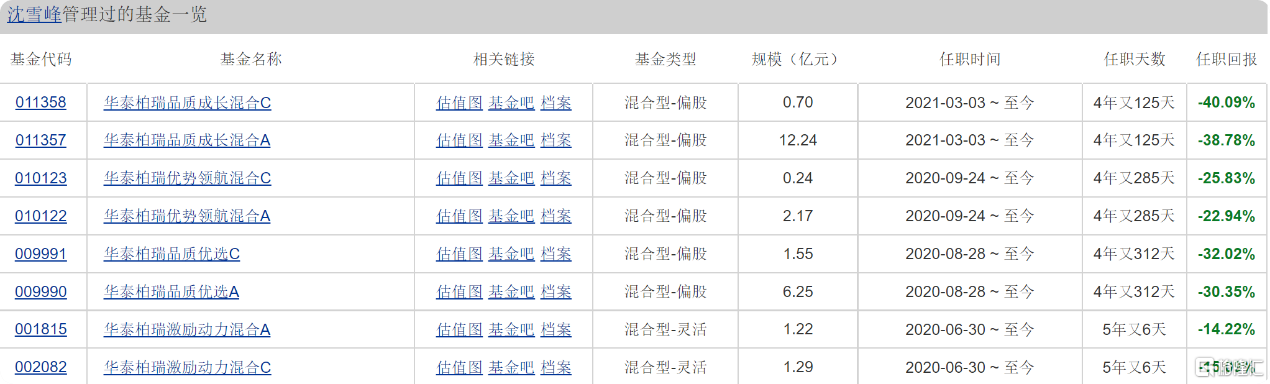Select the -30.35% return value
1270x384 pixels.
click(1226, 292)
